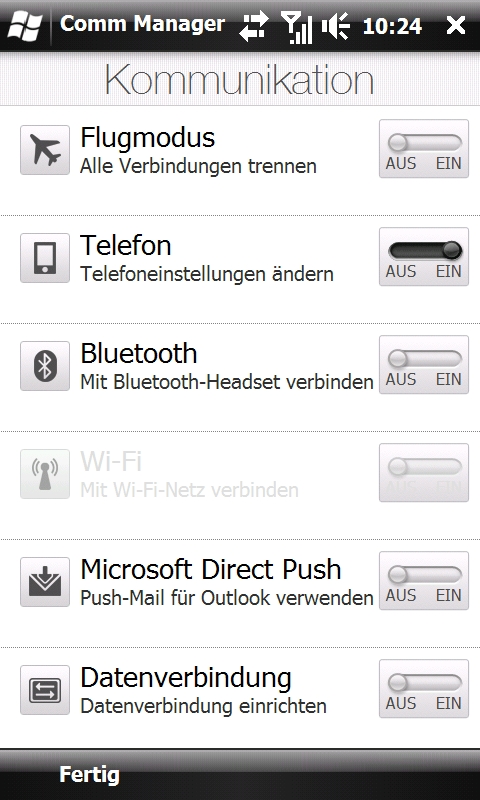
Task: Tap the Bluetooth symbol icon
Action: tap(45, 366)
